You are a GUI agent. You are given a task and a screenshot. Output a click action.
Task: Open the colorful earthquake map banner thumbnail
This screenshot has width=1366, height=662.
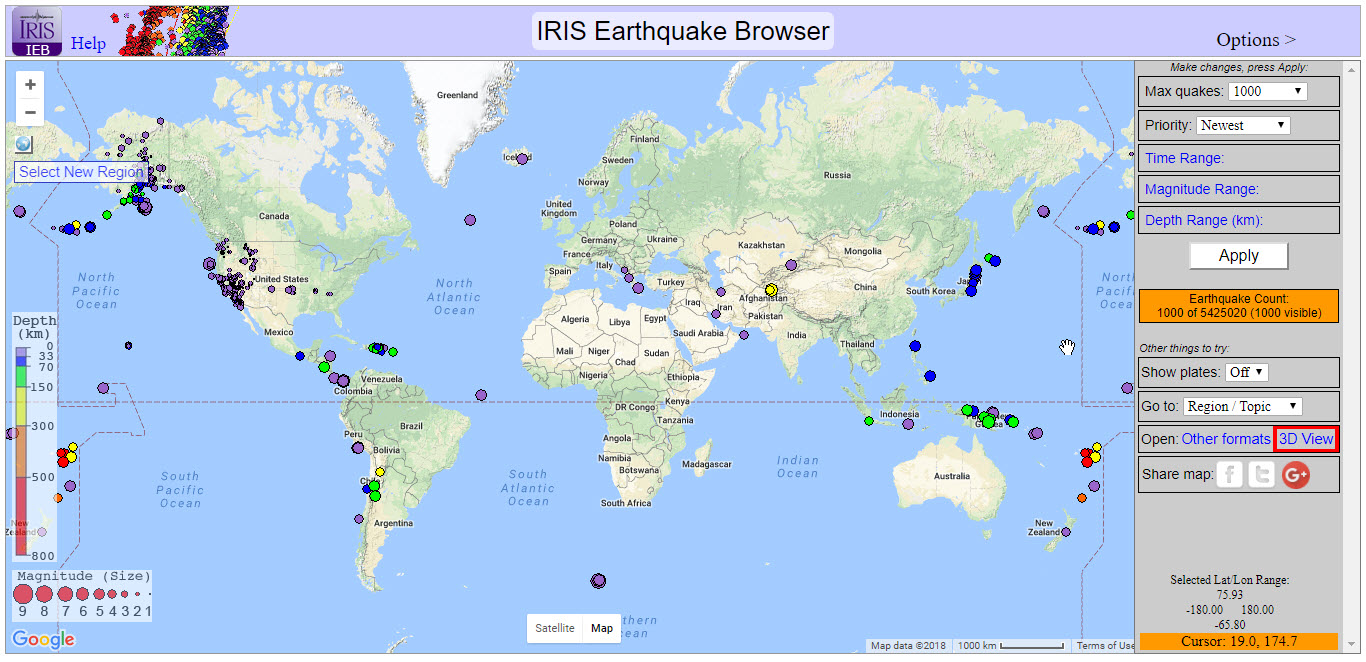point(178,31)
